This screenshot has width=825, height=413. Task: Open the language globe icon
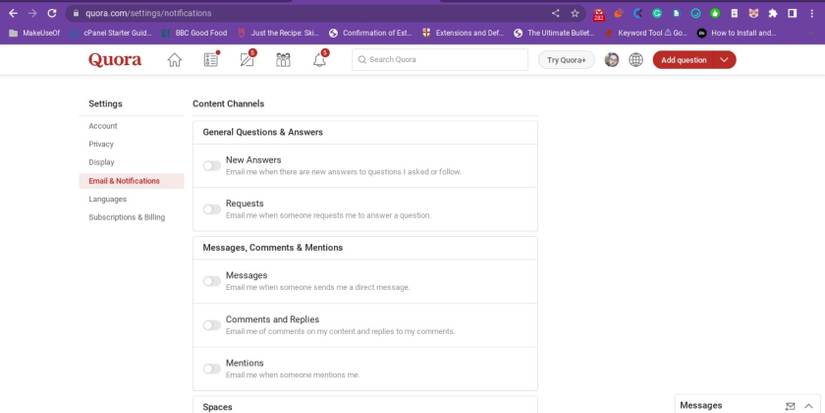(x=636, y=60)
